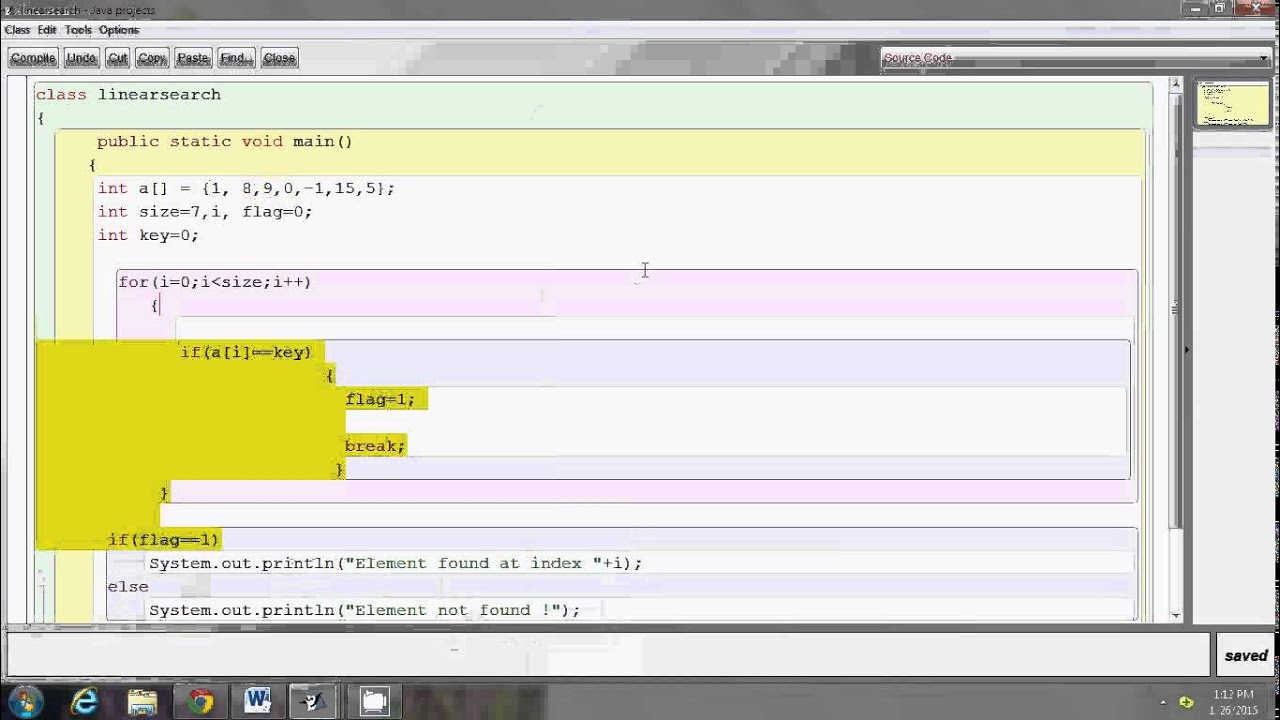Open Microsoft Word from taskbar

pyautogui.click(x=258, y=701)
